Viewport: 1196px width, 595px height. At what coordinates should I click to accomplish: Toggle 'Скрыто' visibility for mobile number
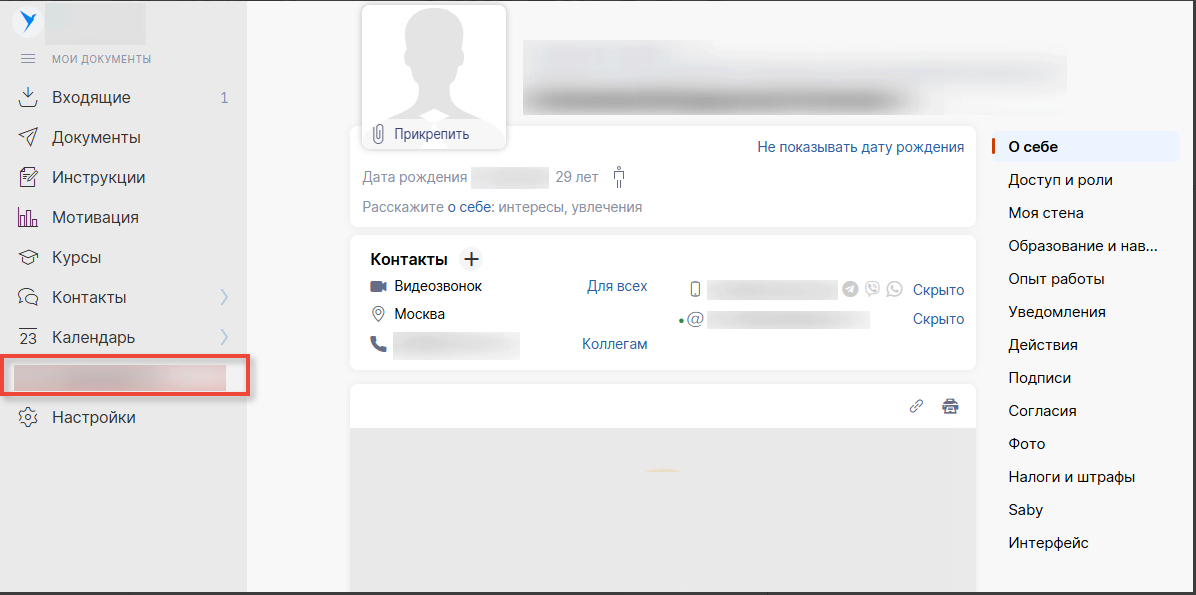tap(938, 290)
